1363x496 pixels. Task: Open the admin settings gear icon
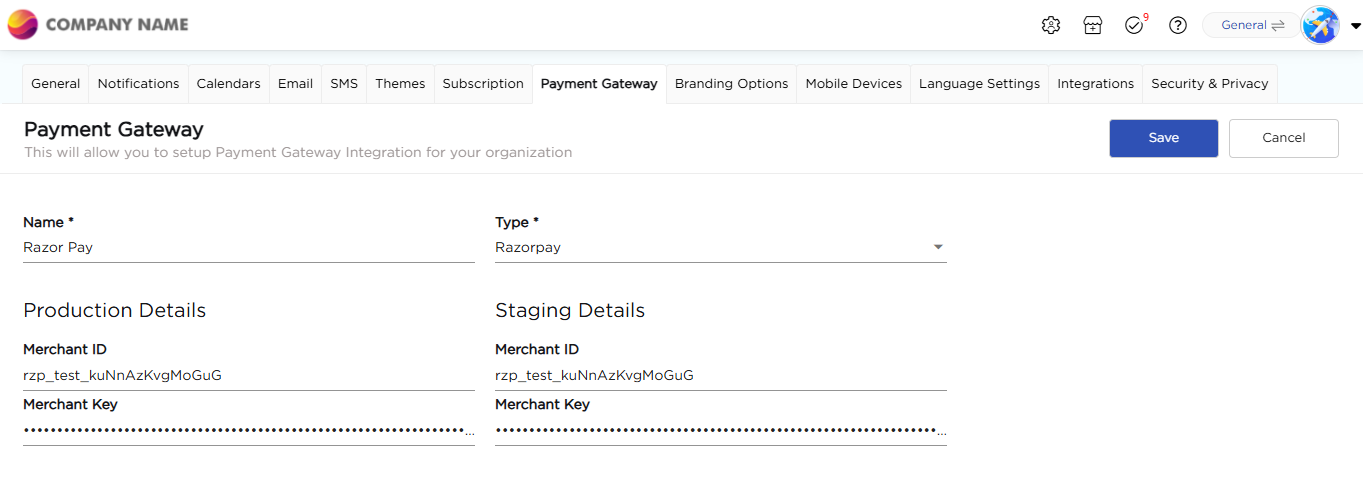(x=1050, y=25)
